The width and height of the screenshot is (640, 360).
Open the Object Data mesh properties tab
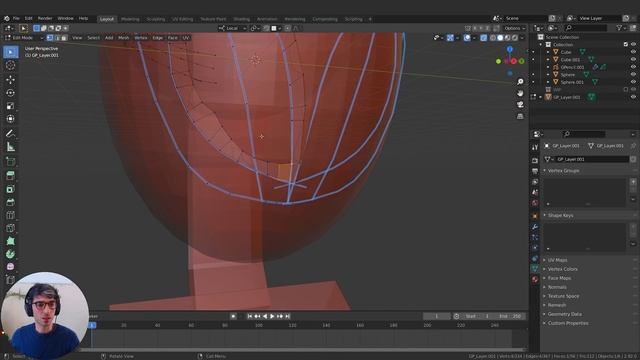point(535,269)
